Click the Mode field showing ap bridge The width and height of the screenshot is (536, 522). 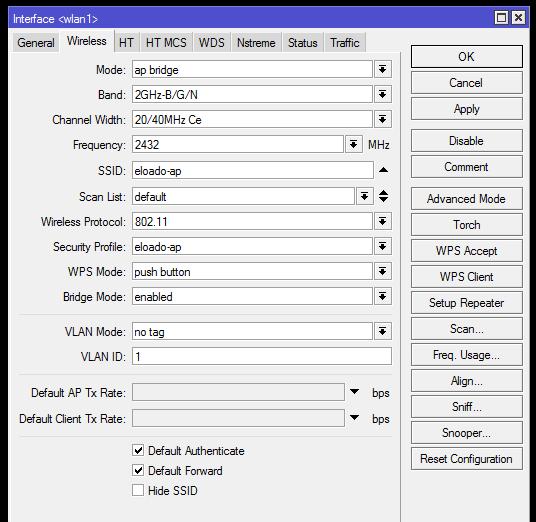pos(252,69)
